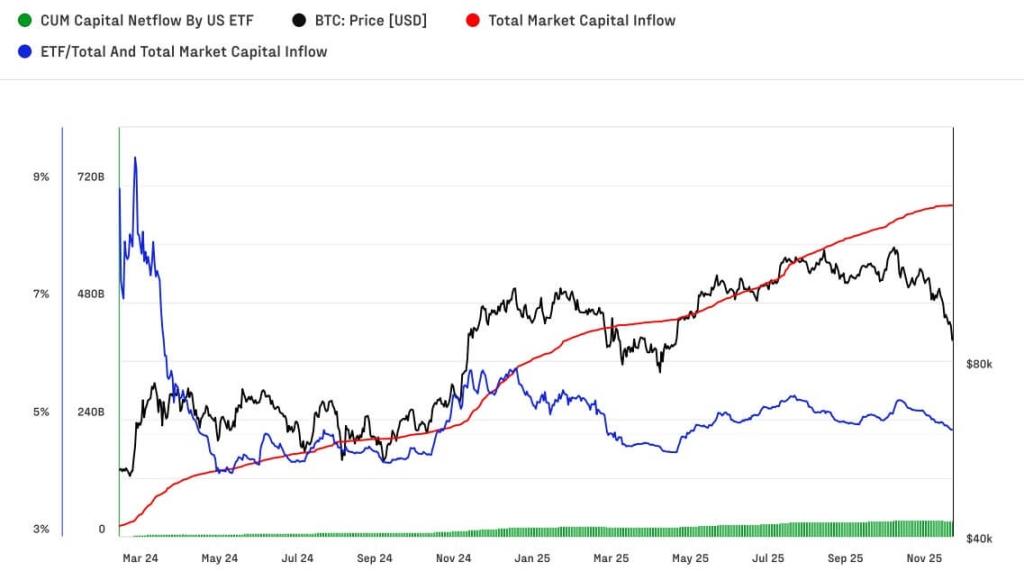
Task: Click the '5%' percentage axis label
Action: click(x=41, y=412)
